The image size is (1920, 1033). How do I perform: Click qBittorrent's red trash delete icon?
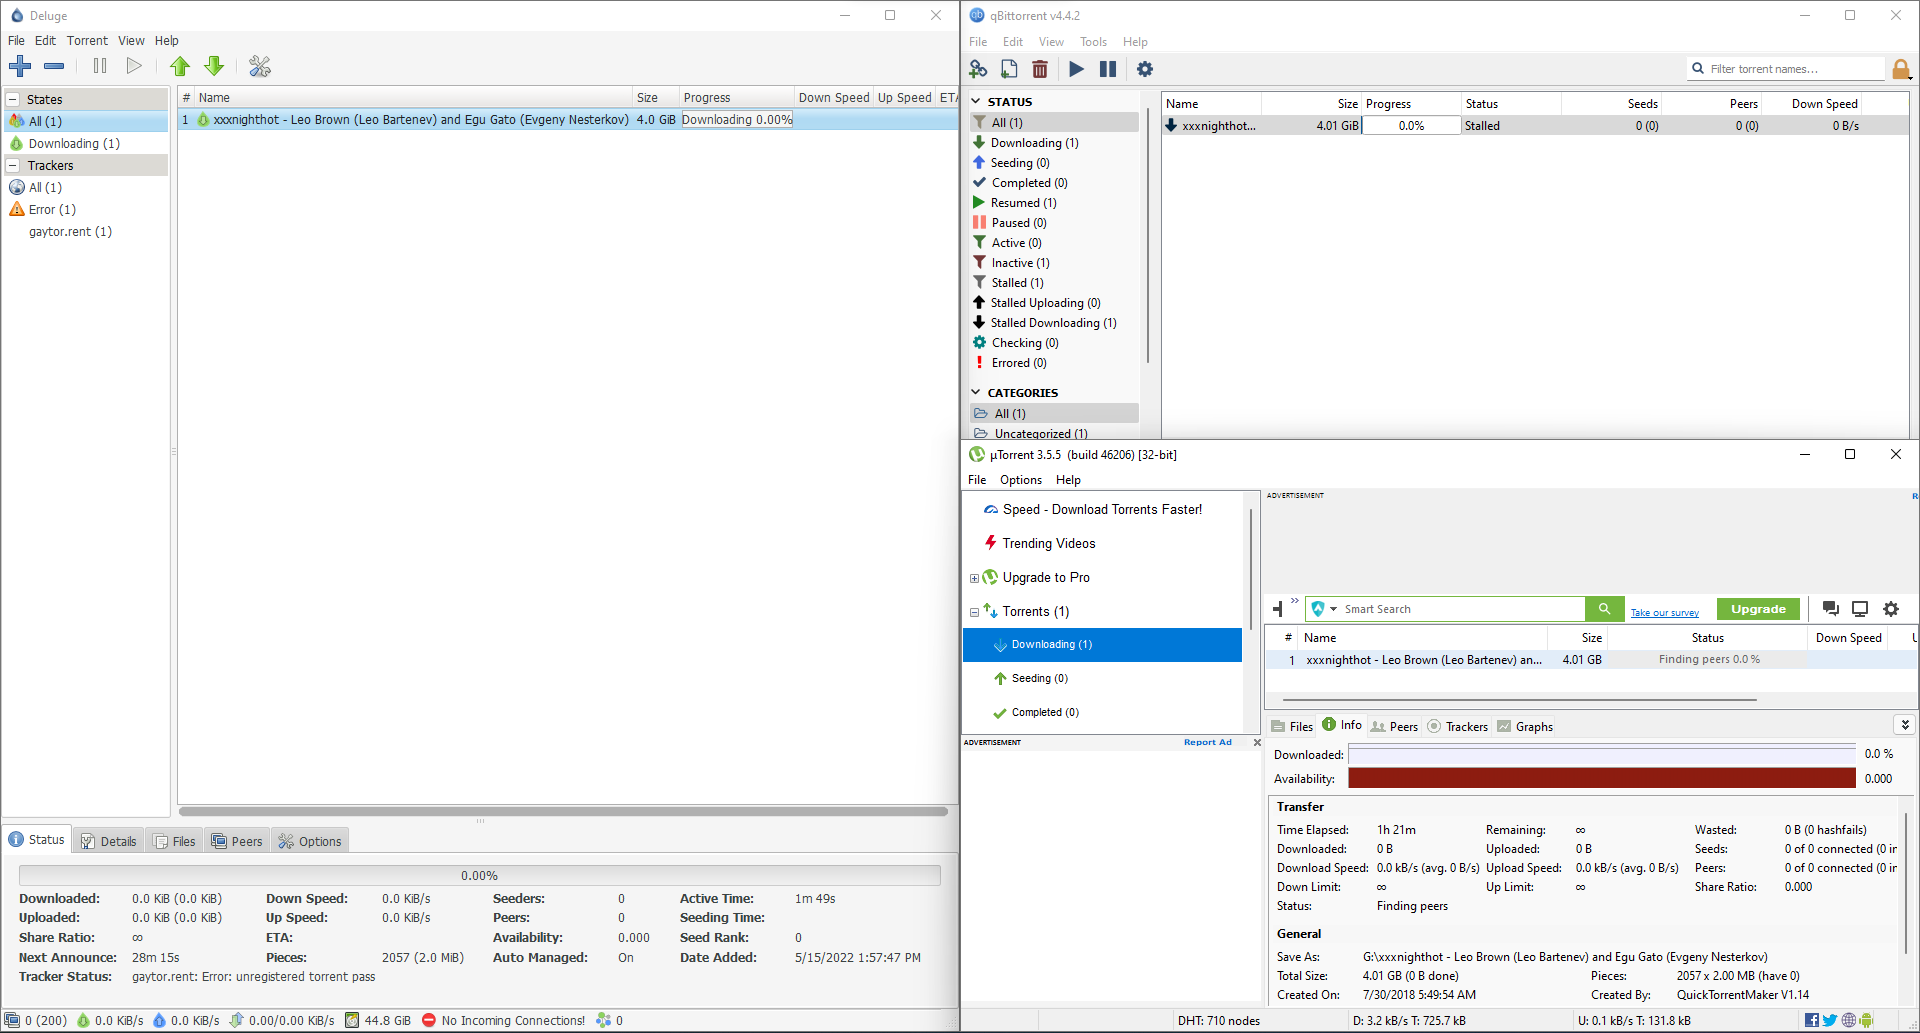point(1040,69)
